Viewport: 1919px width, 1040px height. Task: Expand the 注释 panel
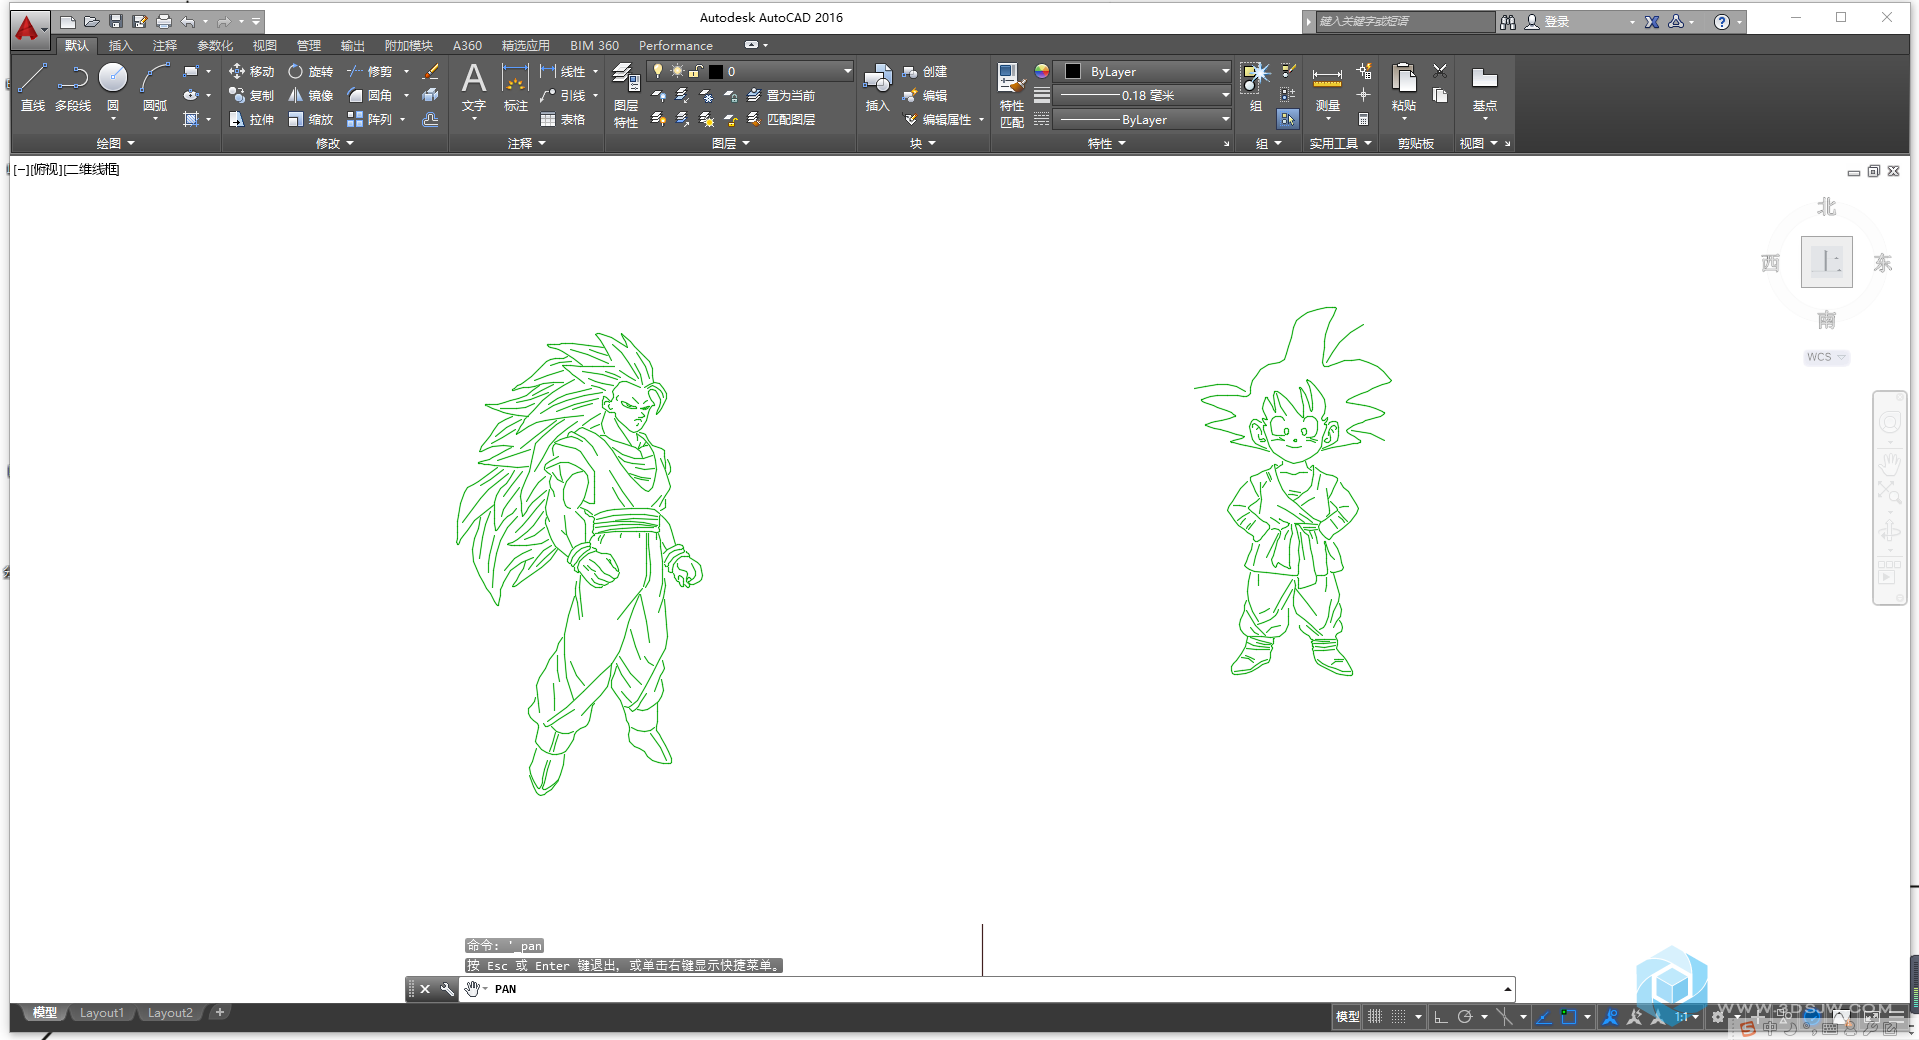[x=526, y=143]
